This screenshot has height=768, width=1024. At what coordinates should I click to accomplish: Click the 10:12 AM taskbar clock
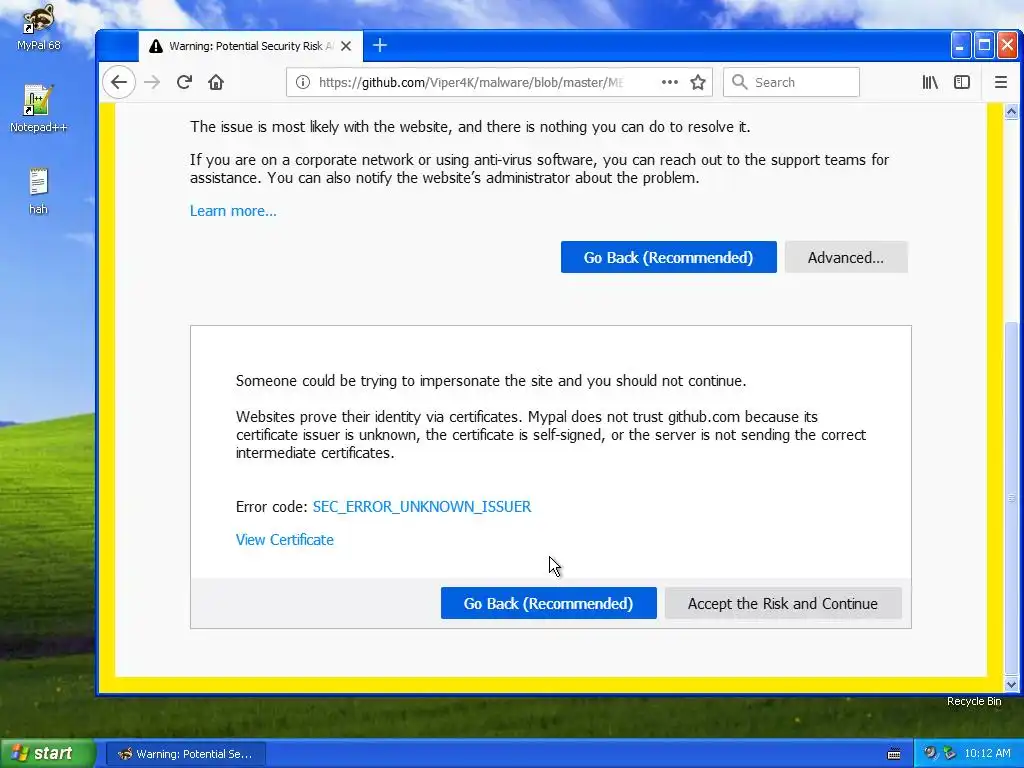tap(987, 754)
